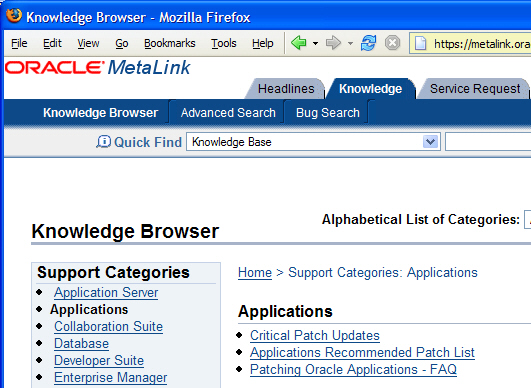Image resolution: width=531 pixels, height=388 pixels.
Task: Open the Bug Search subtab
Action: click(x=327, y=113)
